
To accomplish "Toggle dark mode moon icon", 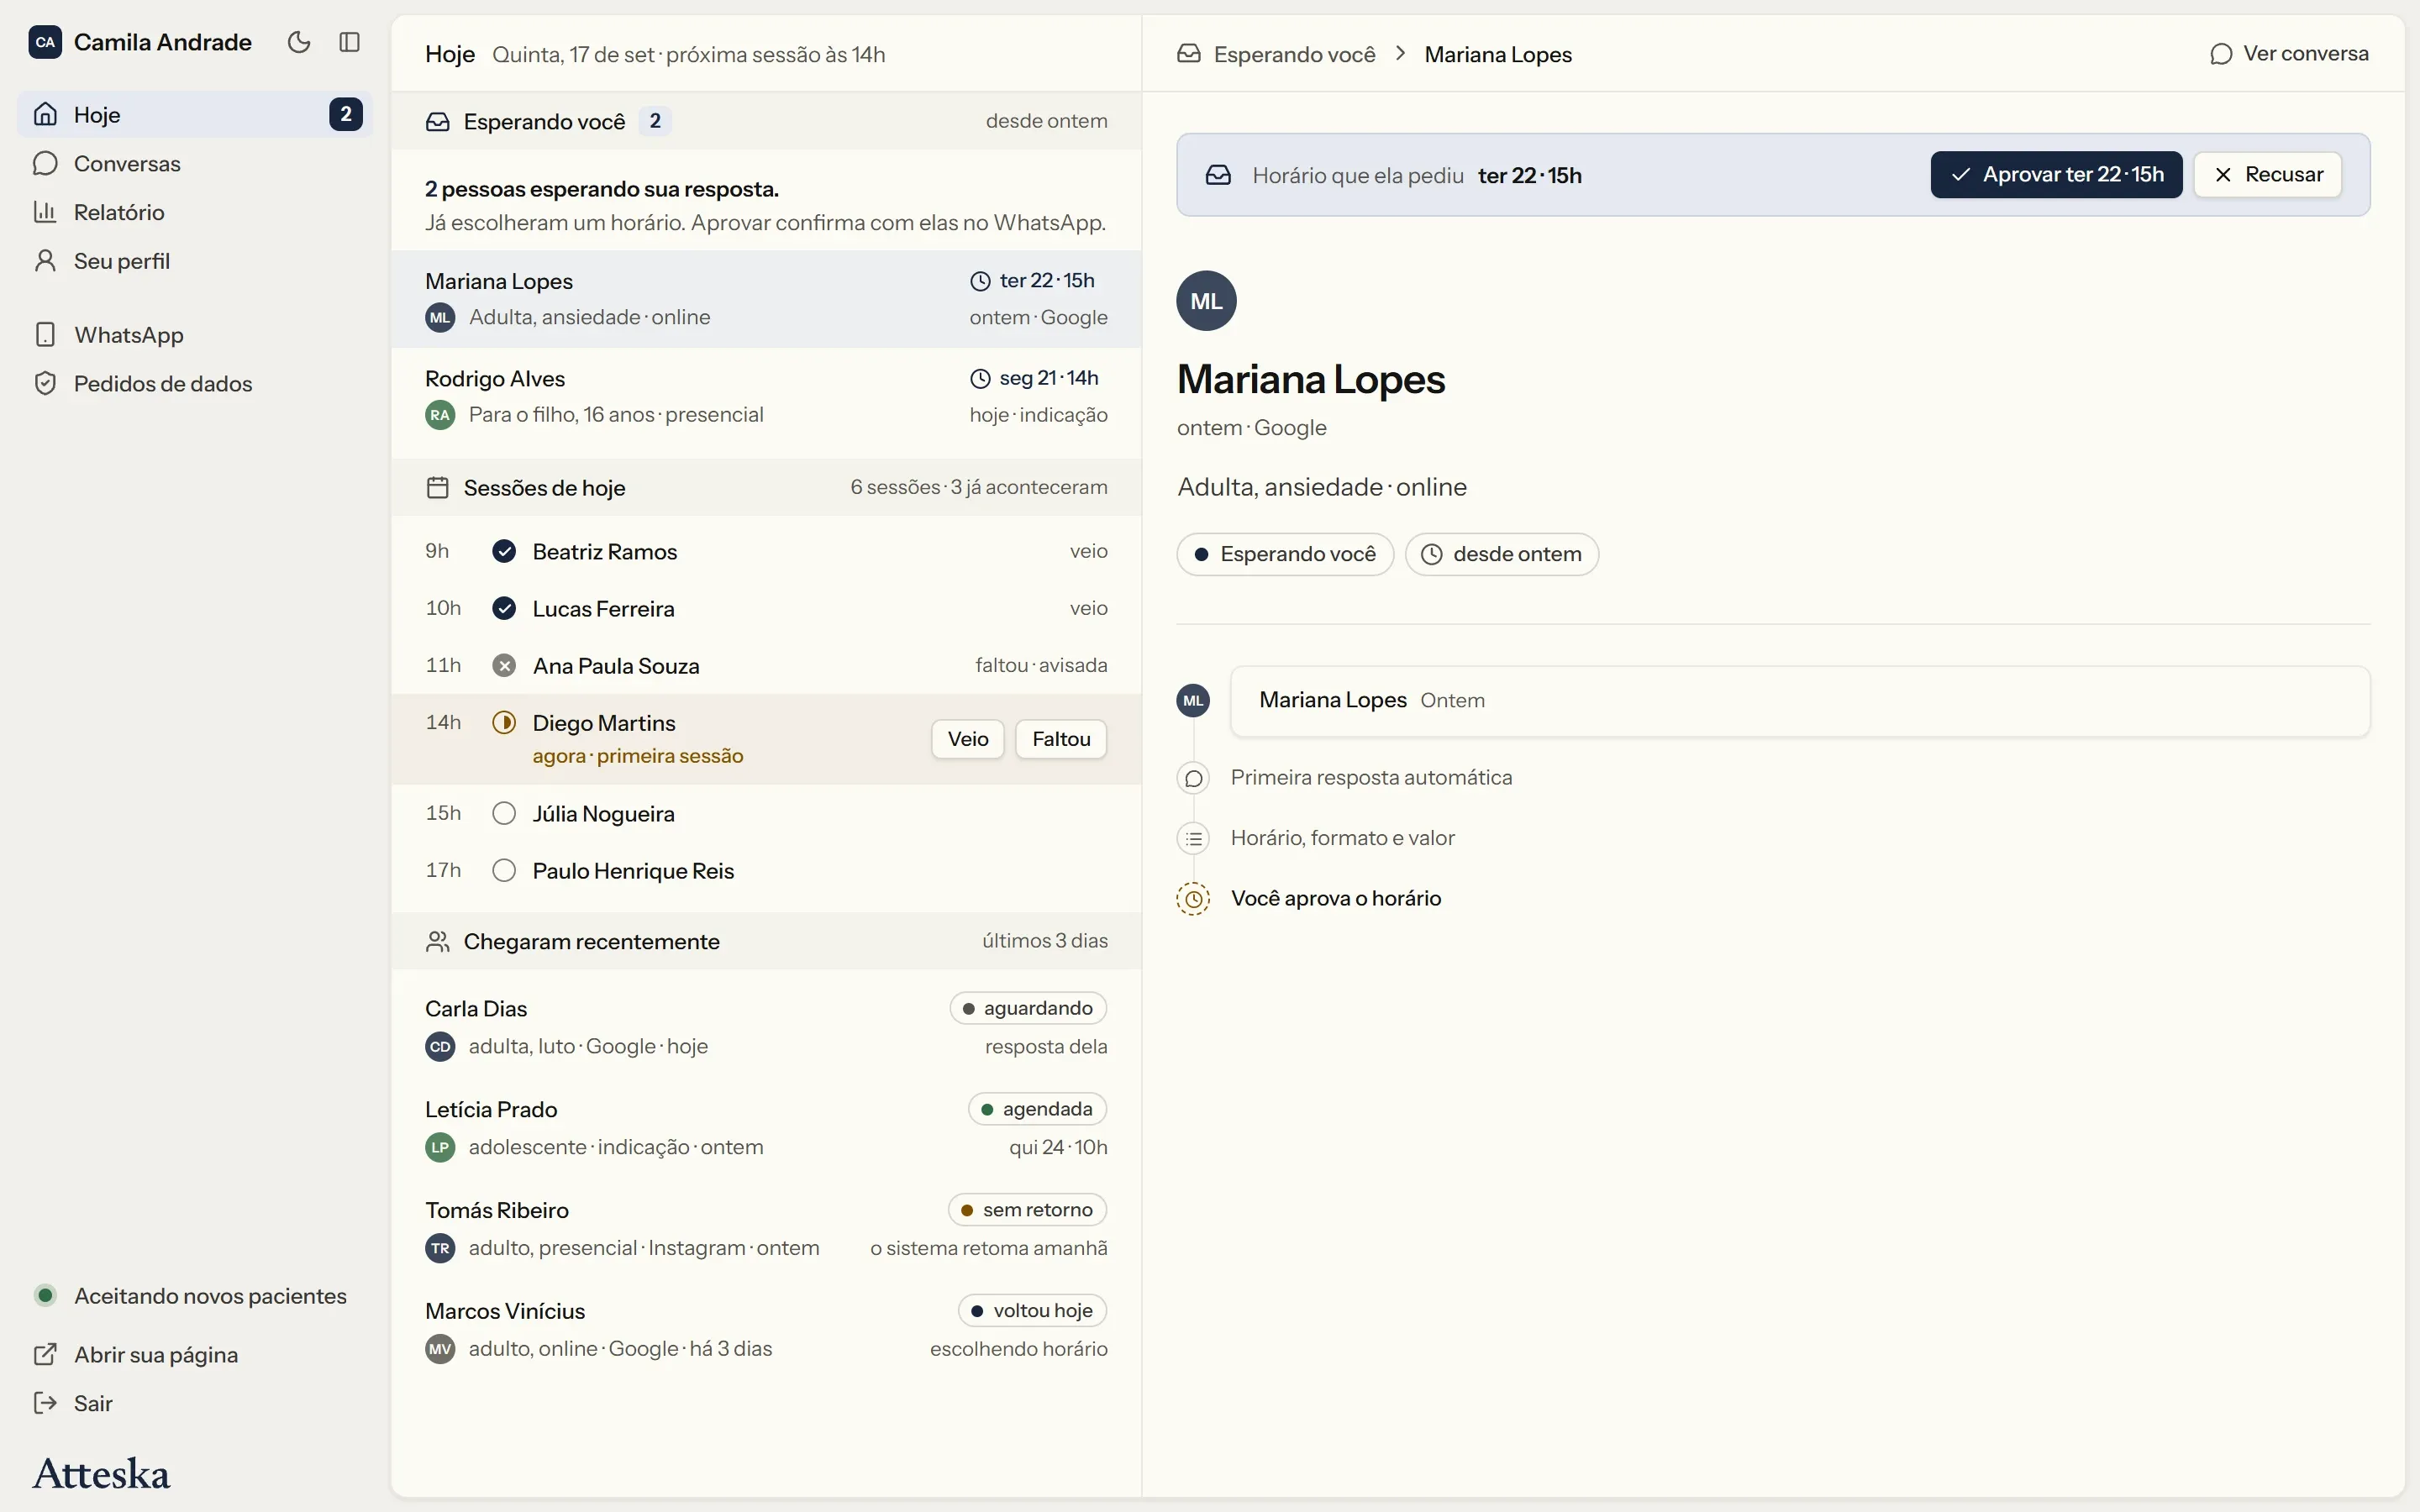I will [298, 42].
